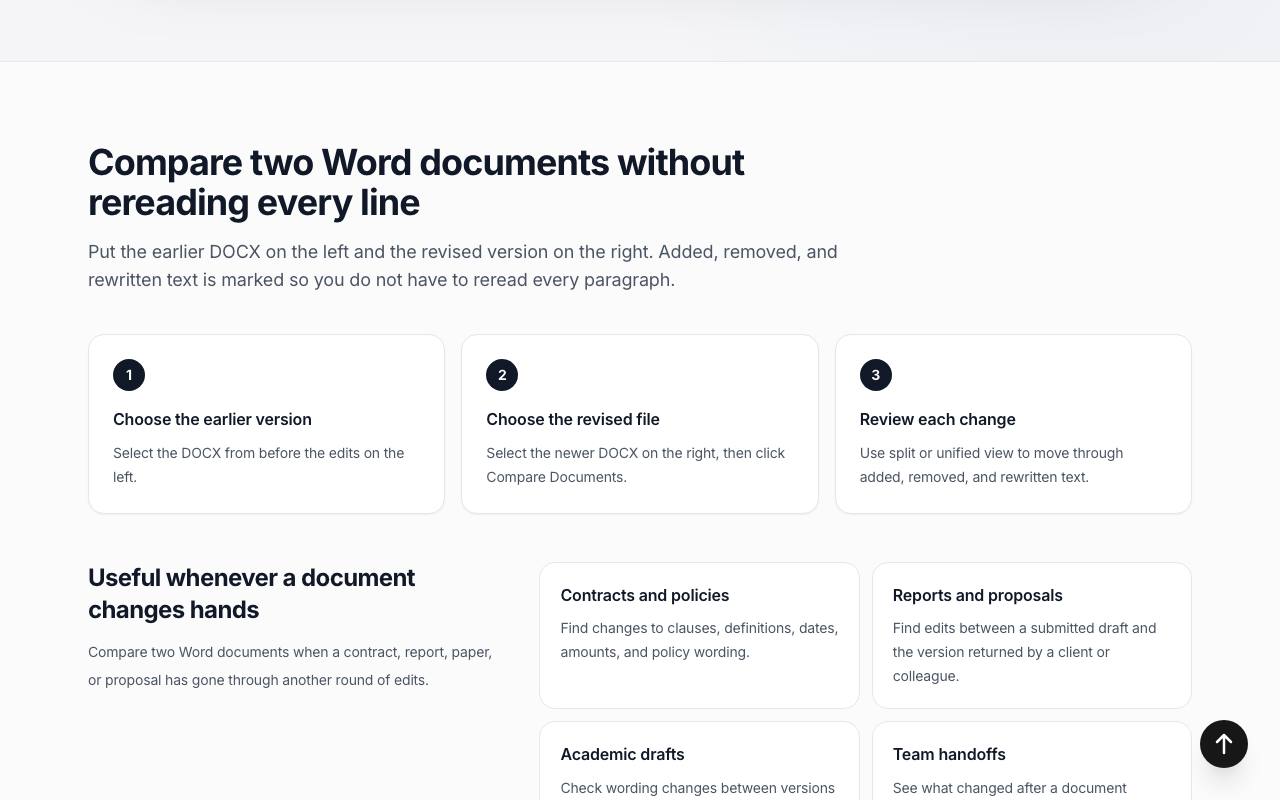Click the step 1 number badge

tap(129, 375)
